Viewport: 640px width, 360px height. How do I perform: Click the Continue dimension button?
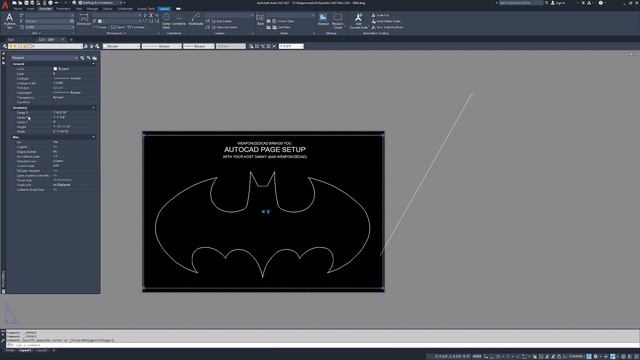tap(136, 27)
